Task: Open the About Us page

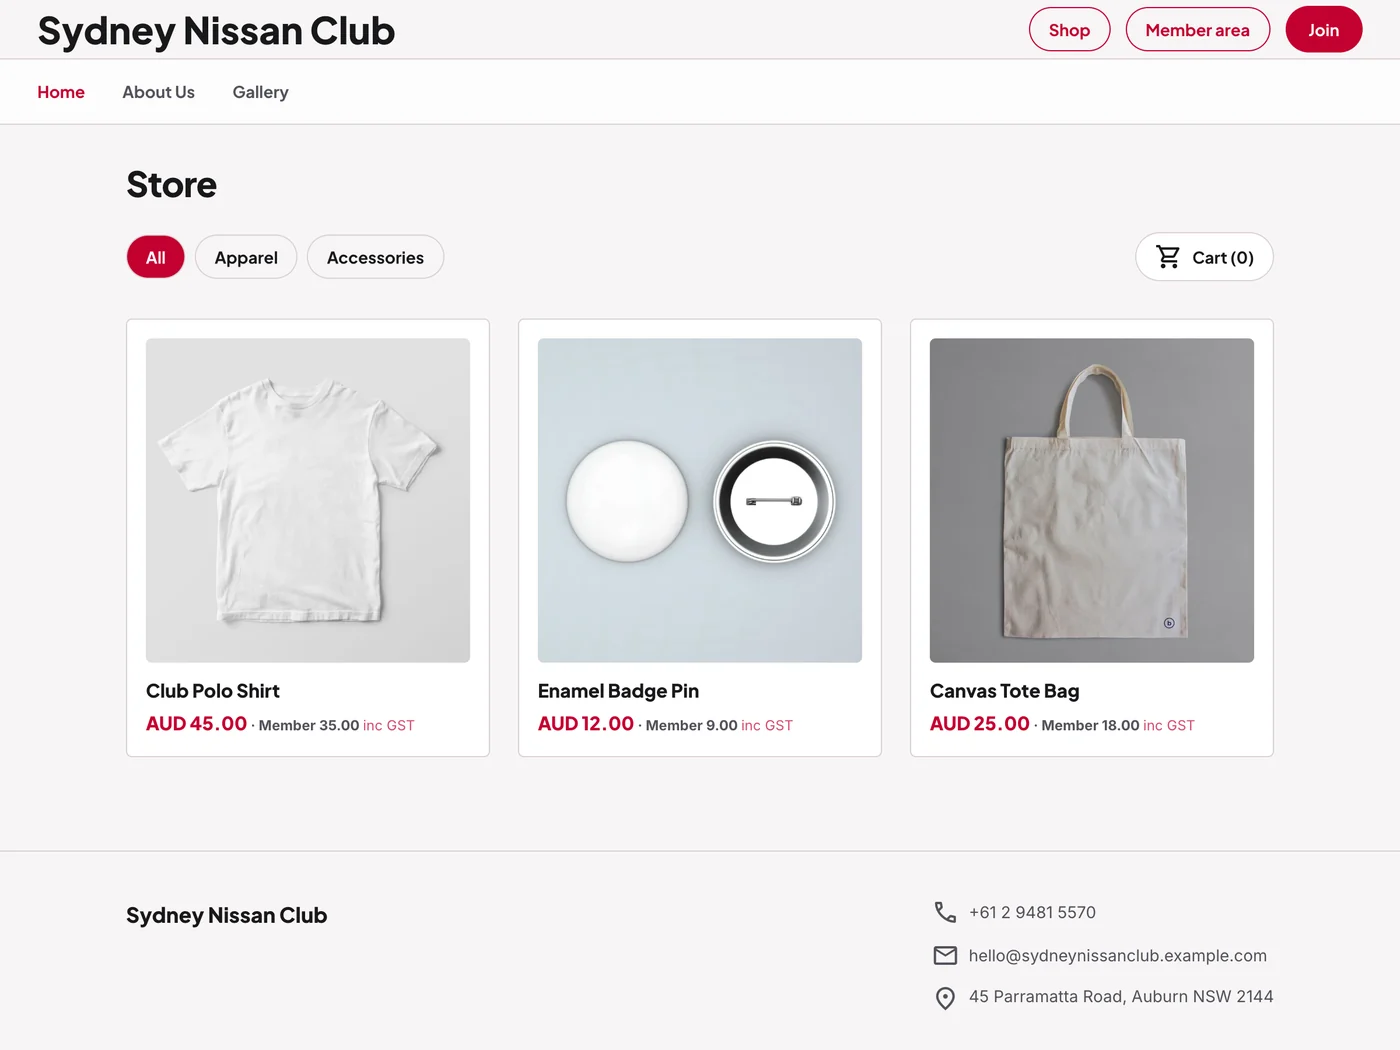Action: 158,92
